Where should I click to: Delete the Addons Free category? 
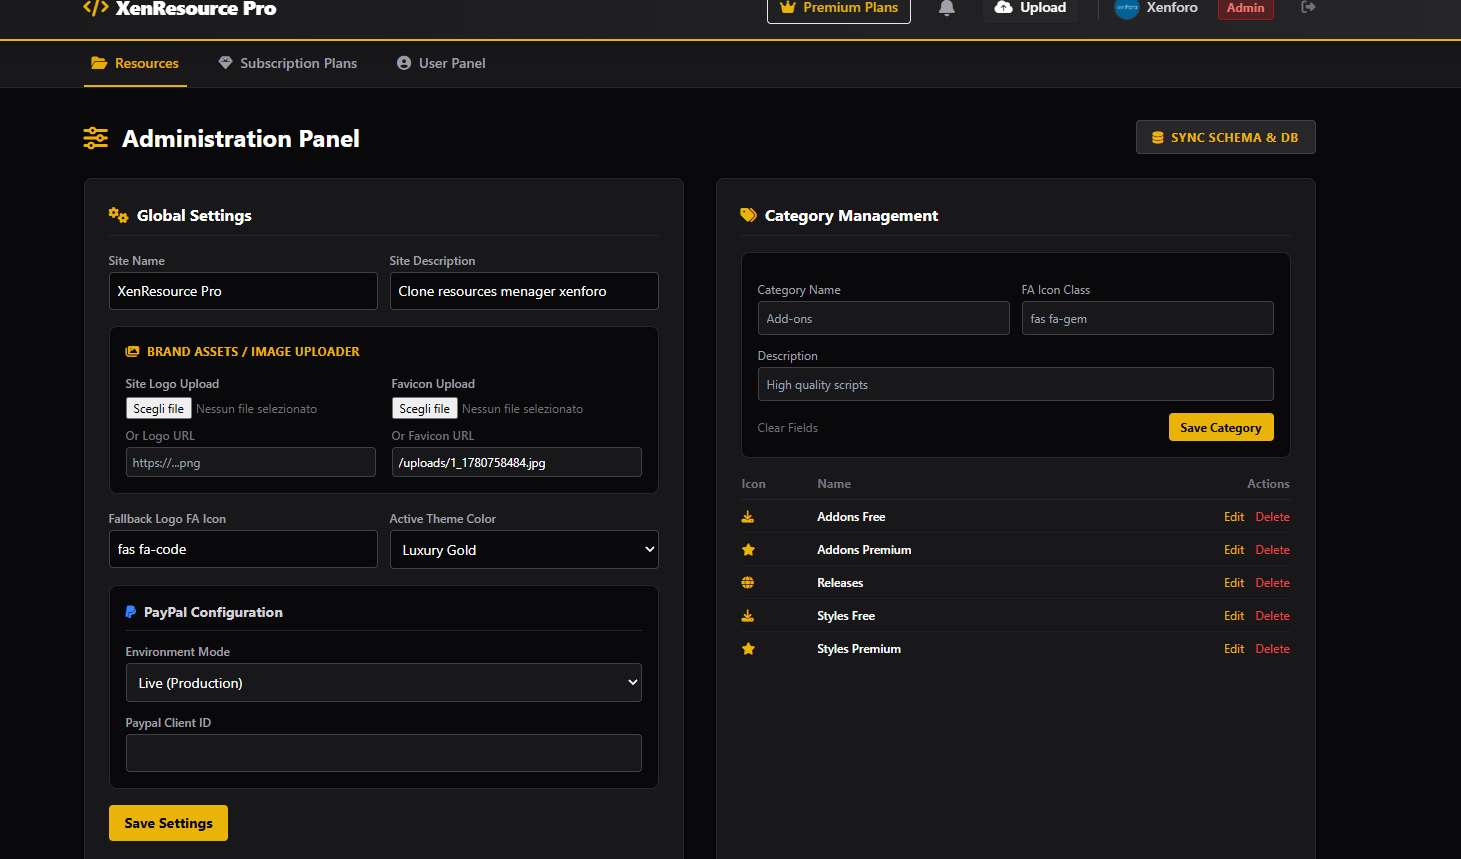(x=1273, y=517)
